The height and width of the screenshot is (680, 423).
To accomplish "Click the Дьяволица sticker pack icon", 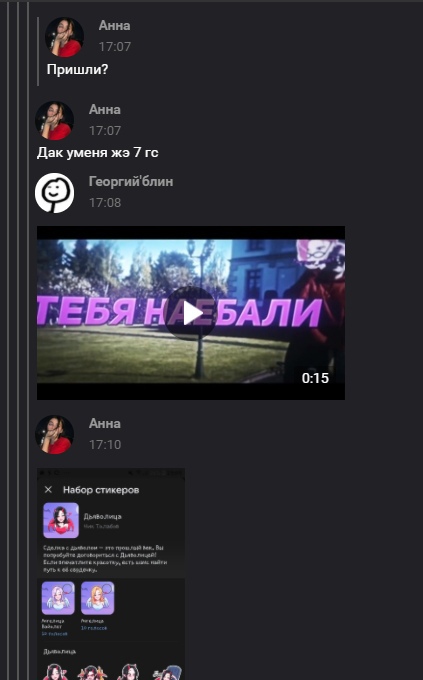I will click(61, 520).
